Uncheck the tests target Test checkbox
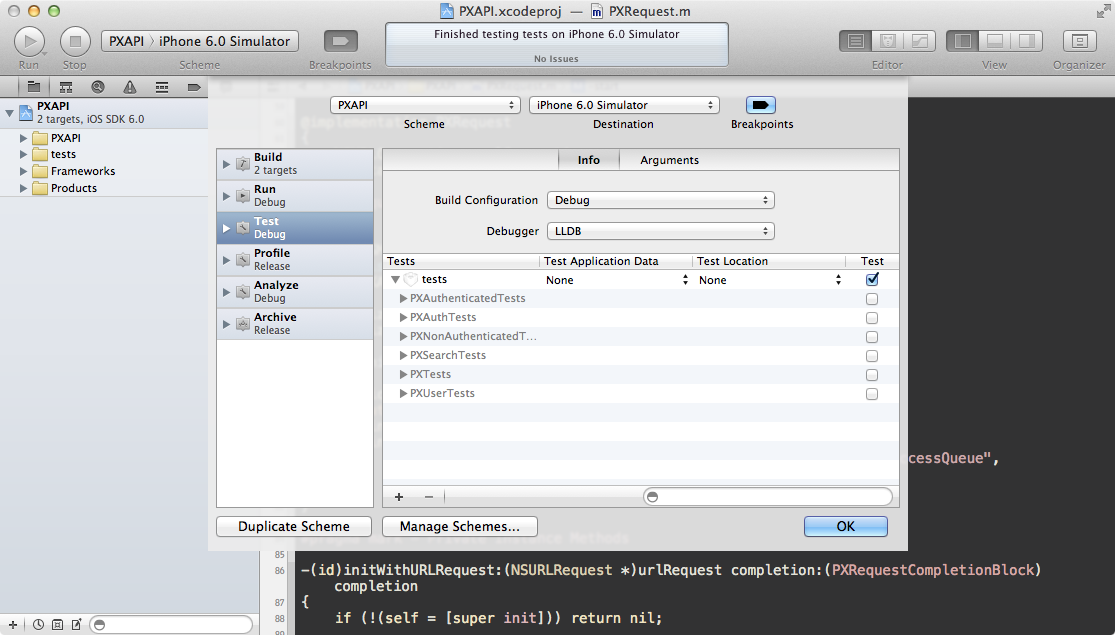Screen dimensions: 1115x635 point(872,280)
